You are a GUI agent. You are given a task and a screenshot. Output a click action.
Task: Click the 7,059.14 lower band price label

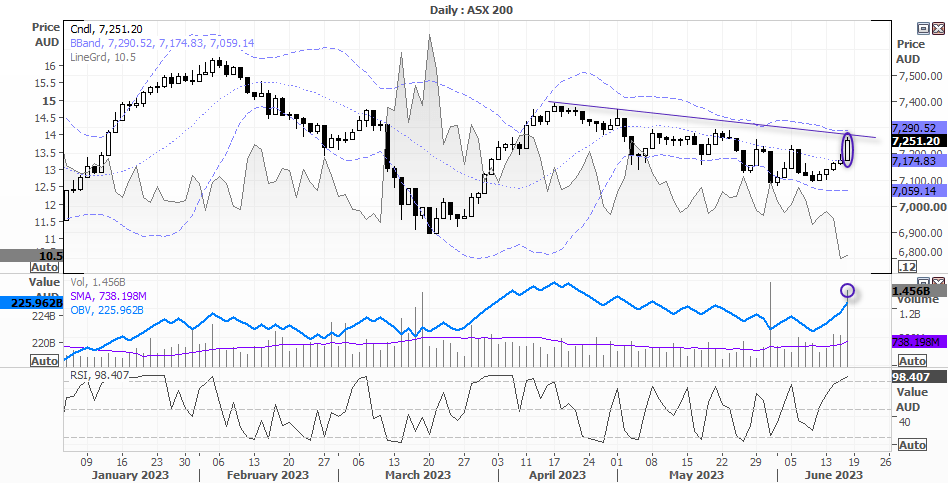tap(917, 190)
